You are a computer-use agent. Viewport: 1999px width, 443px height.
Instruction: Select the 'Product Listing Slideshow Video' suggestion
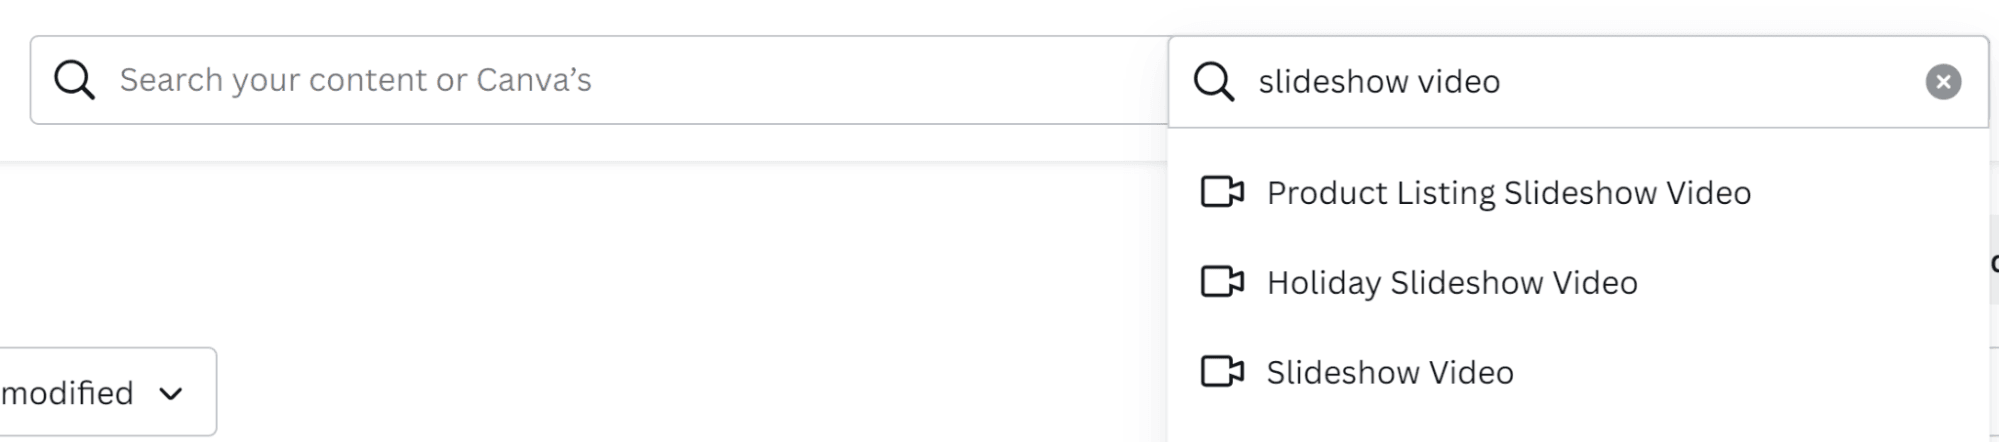point(1508,193)
